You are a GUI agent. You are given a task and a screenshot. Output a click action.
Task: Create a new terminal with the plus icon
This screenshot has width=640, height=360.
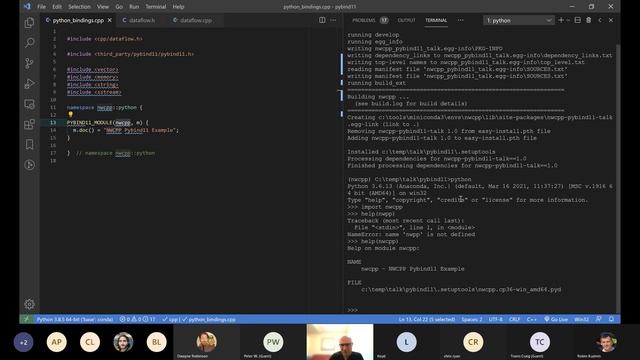pos(561,20)
